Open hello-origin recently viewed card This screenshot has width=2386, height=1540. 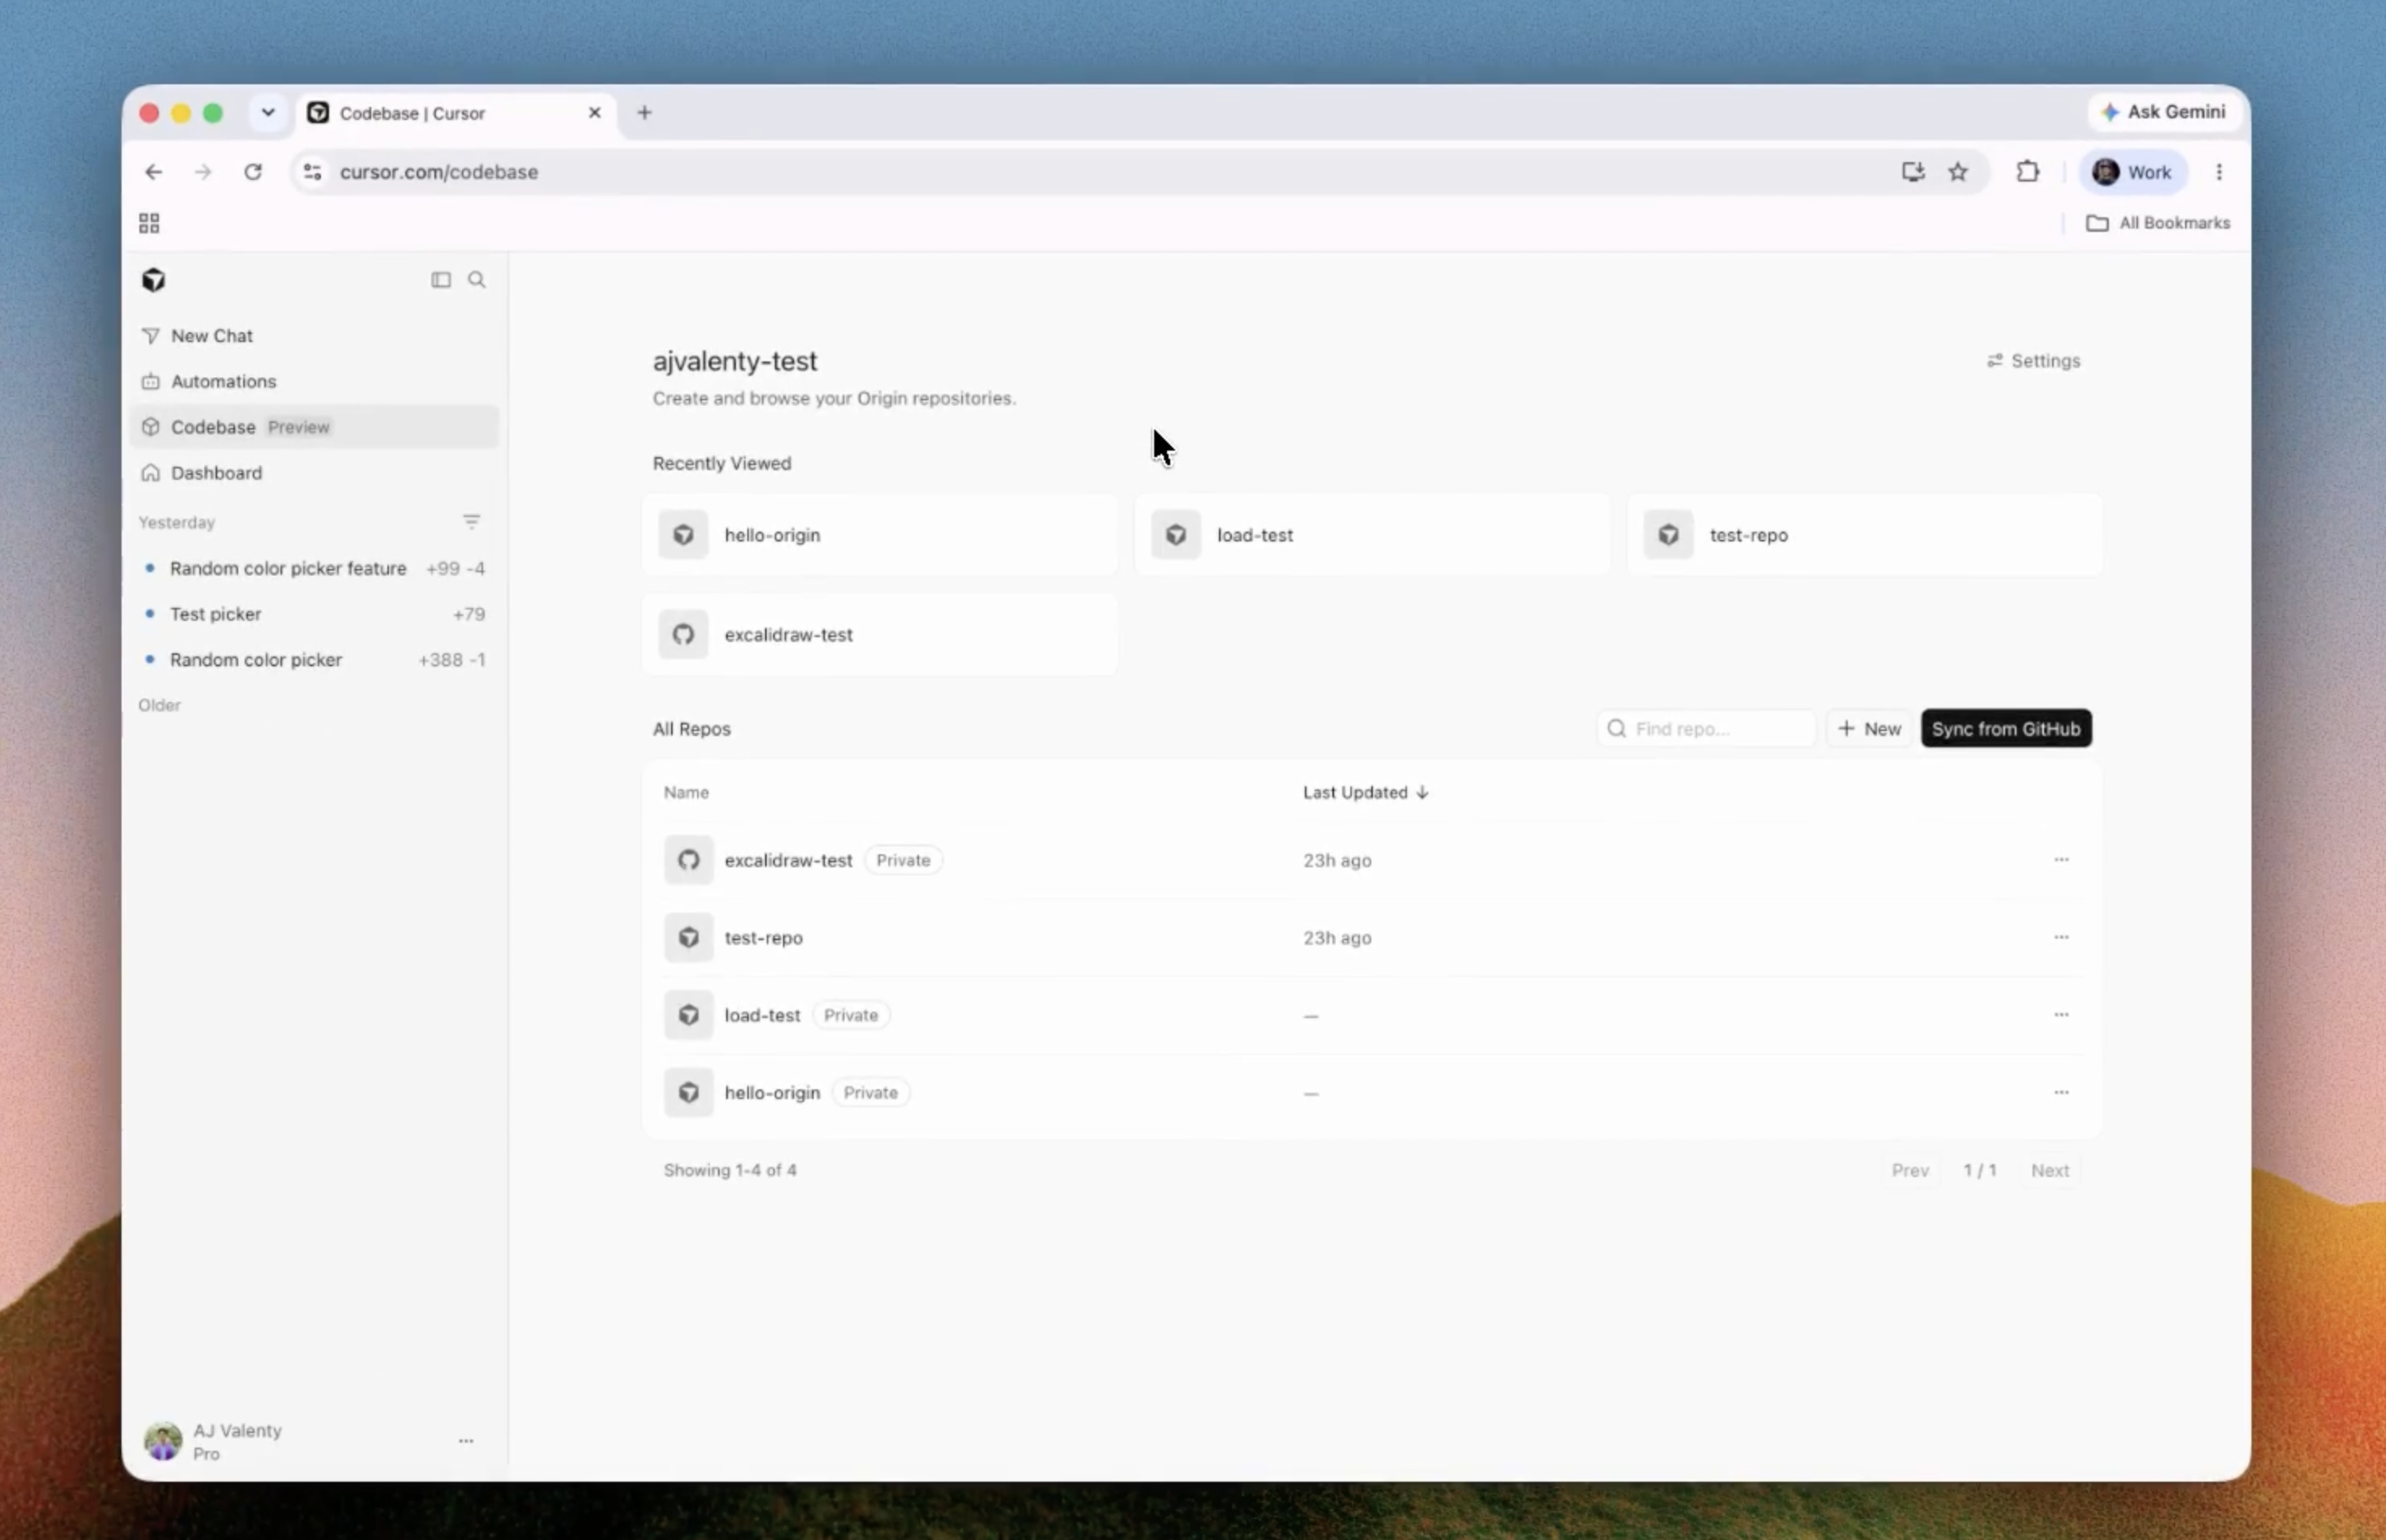(879, 535)
